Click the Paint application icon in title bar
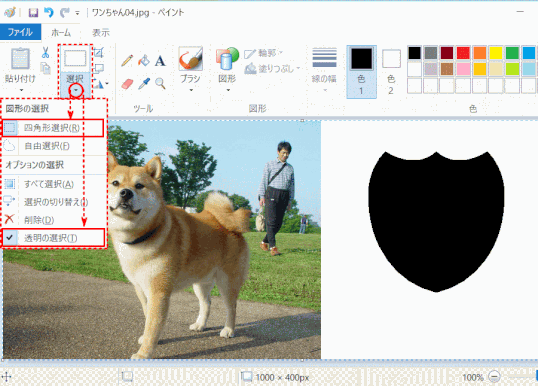 tap(9, 13)
